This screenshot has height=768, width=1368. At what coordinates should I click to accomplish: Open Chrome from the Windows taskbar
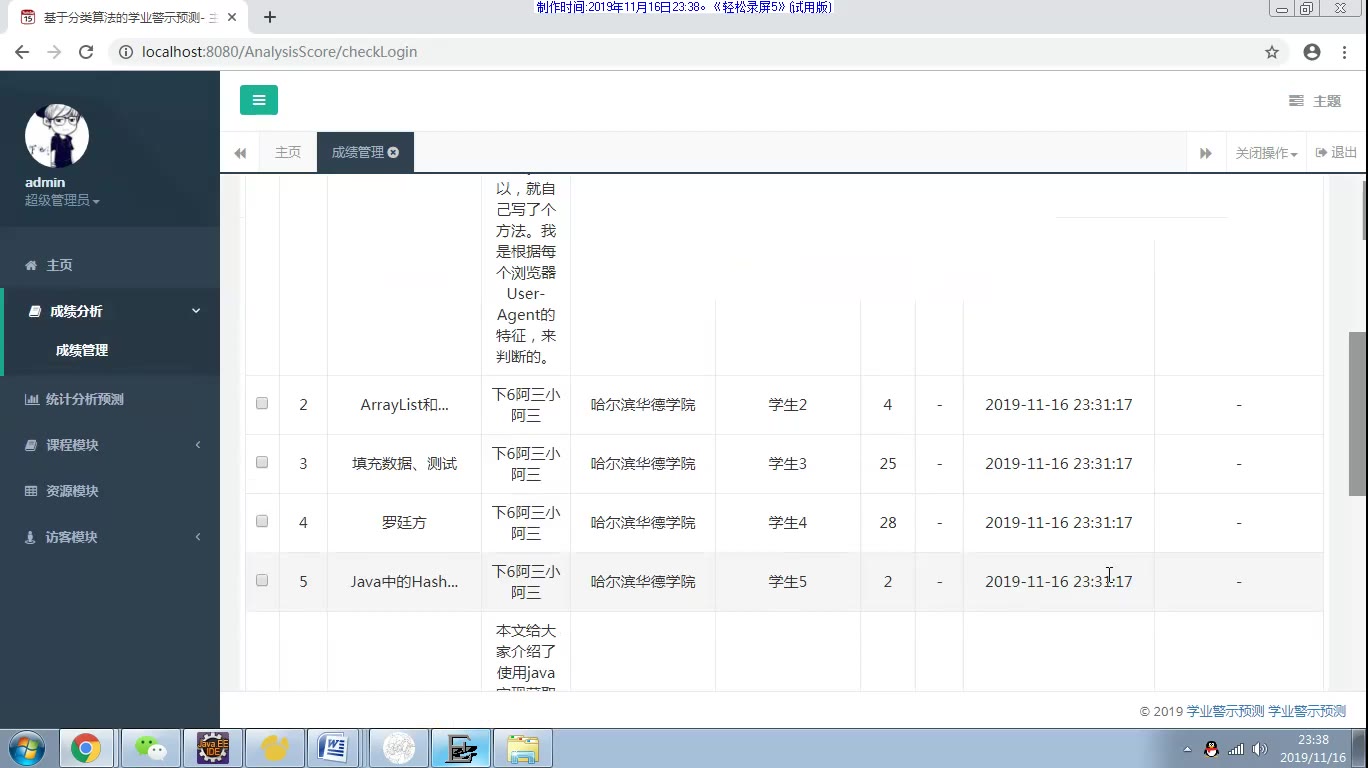(85, 748)
